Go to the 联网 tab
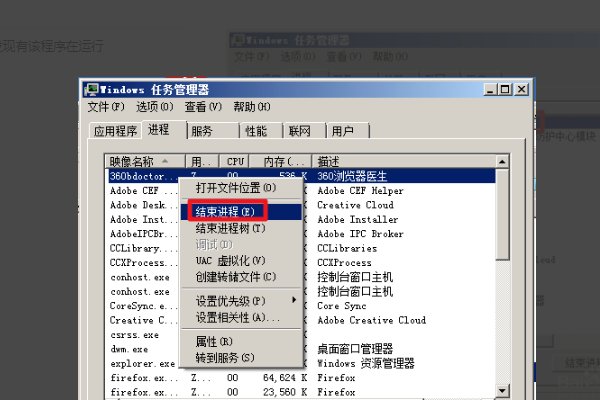Image resolution: width=600 pixels, height=400 pixels. pyautogui.click(x=304, y=131)
